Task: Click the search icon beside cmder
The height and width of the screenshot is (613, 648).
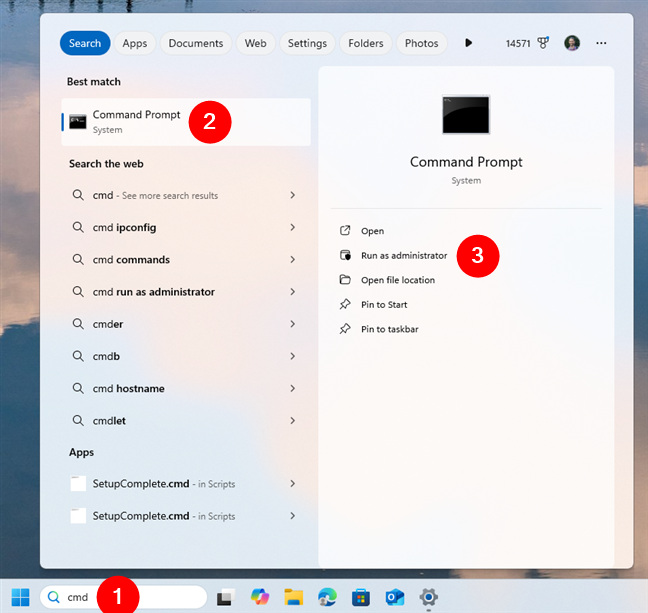Action: click(x=78, y=324)
